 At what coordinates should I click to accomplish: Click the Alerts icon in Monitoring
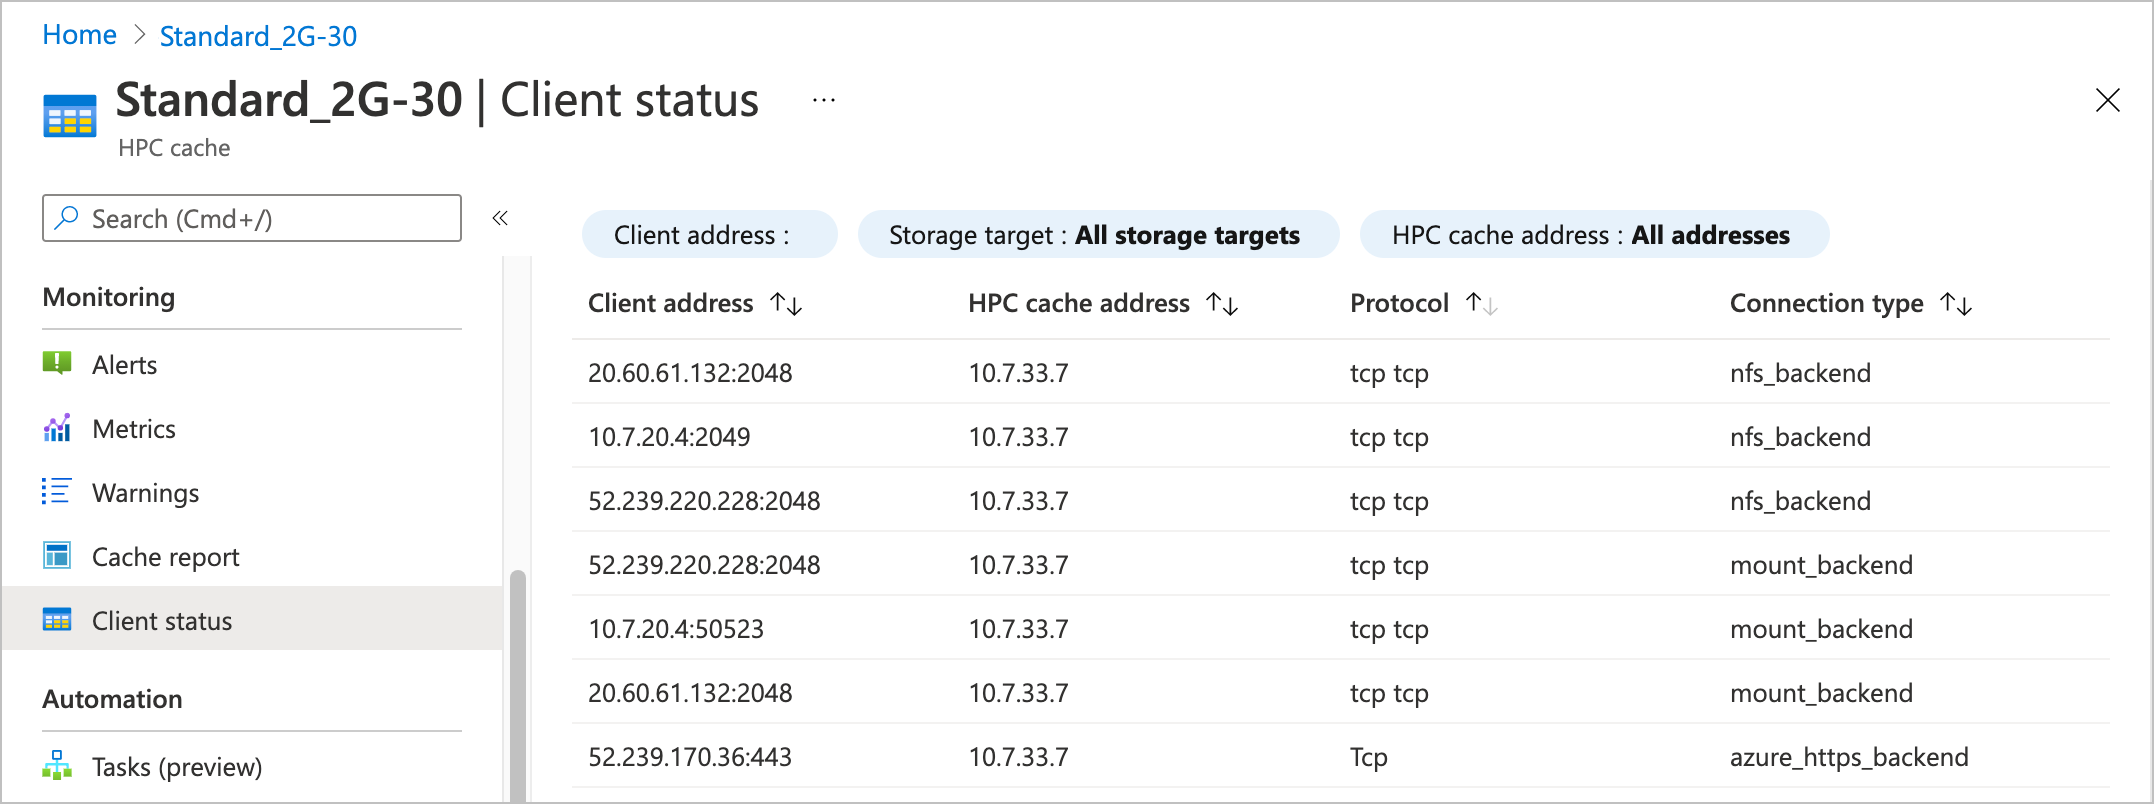[x=57, y=363]
